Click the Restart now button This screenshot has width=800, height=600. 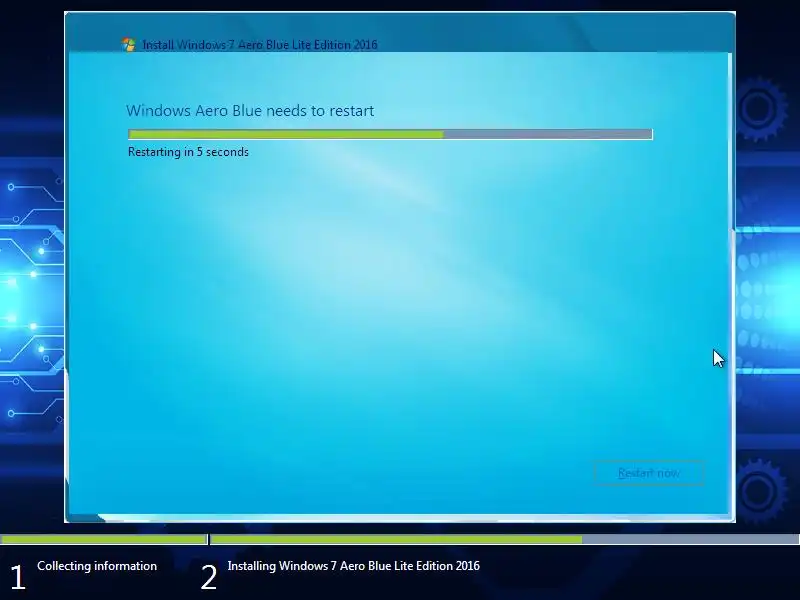tap(648, 473)
